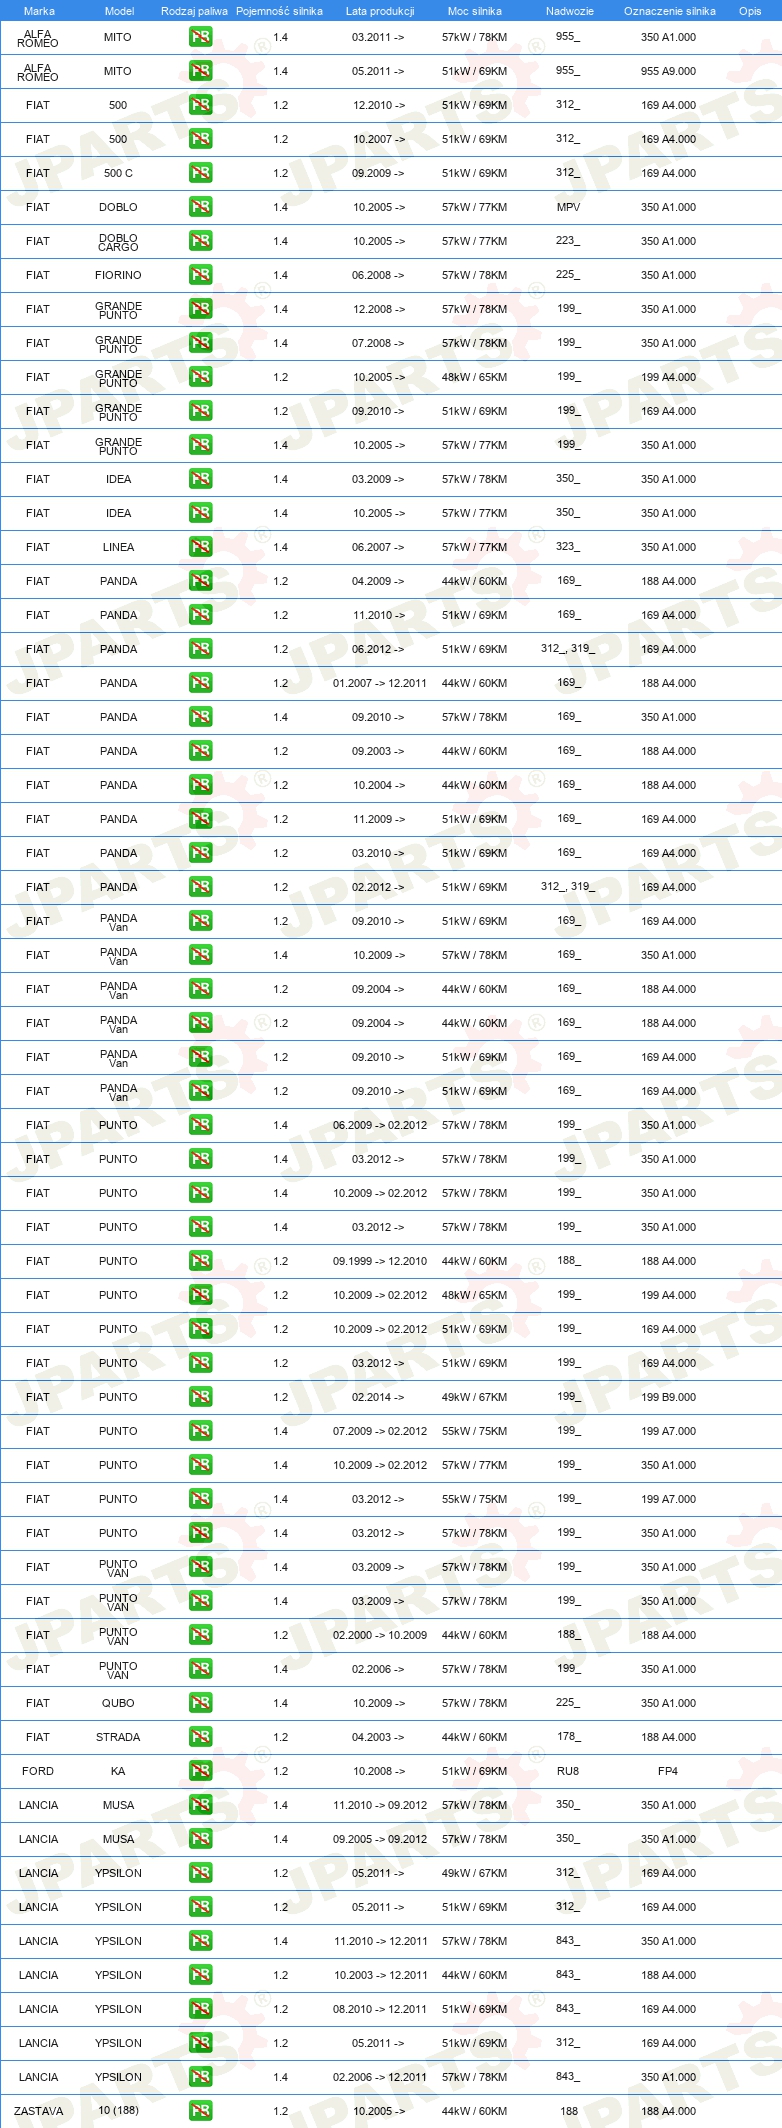Select the fuel icon for Fiat 500 C
Viewport: 782px width, 2128px height.
(x=200, y=173)
